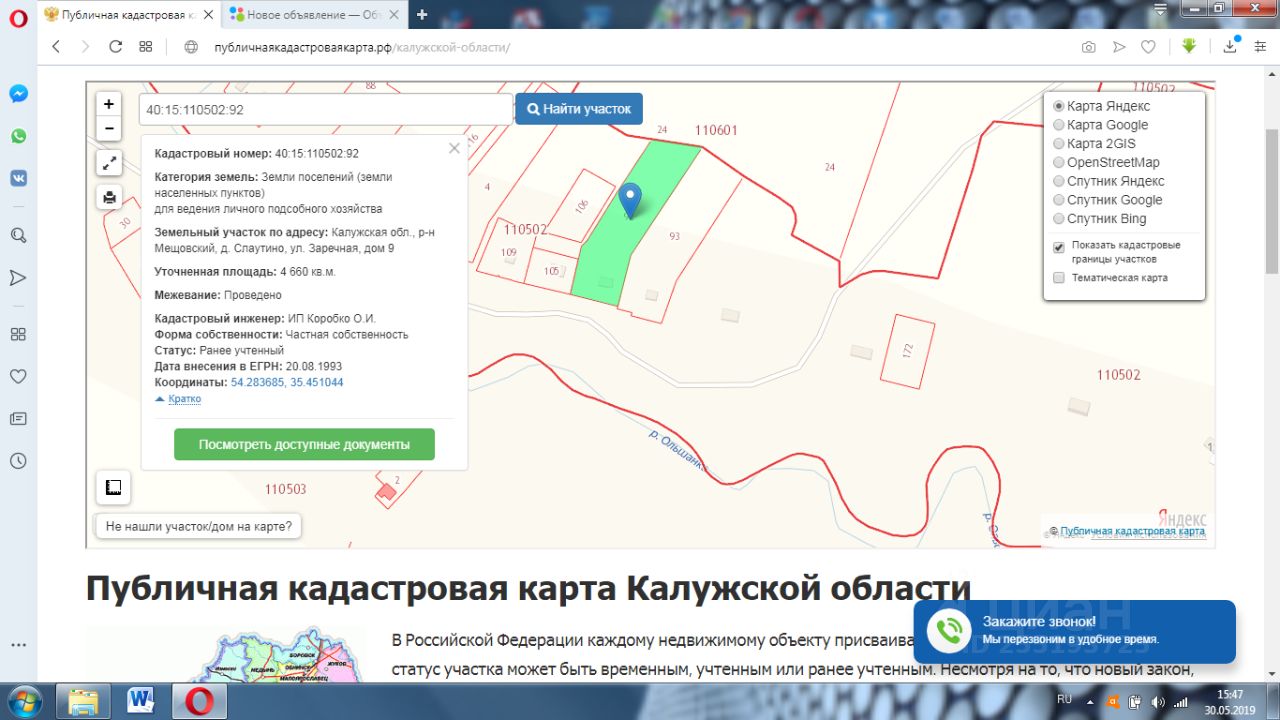Open coordinates link 54.283685, 35.451044

point(287,382)
